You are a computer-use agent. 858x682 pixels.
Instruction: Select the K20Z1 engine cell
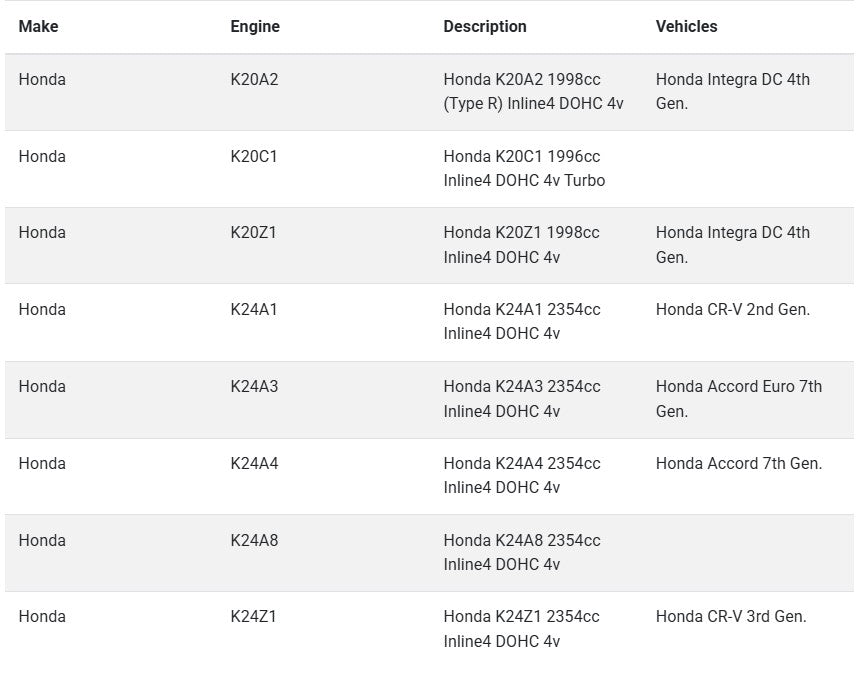point(253,233)
